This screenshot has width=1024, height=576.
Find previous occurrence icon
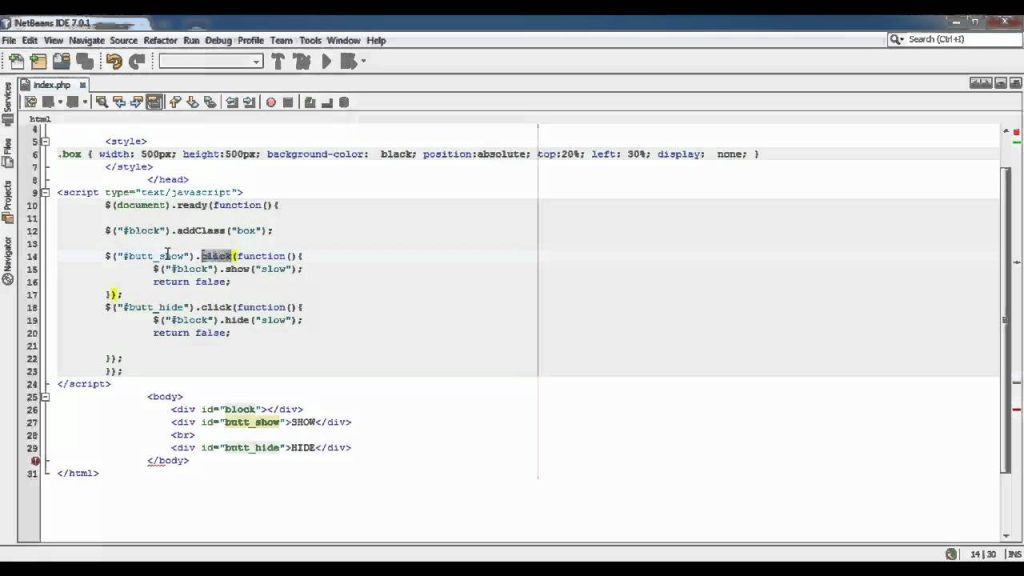119,102
